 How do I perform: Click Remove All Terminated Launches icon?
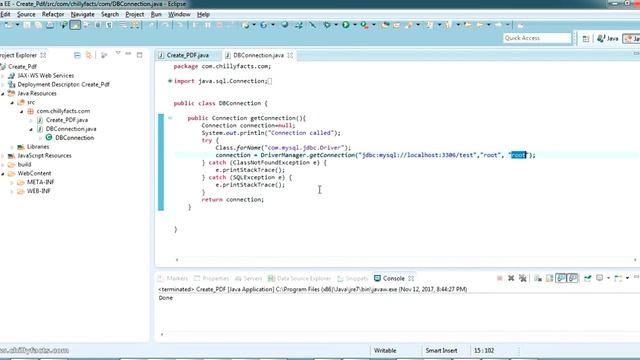[x=523, y=278]
